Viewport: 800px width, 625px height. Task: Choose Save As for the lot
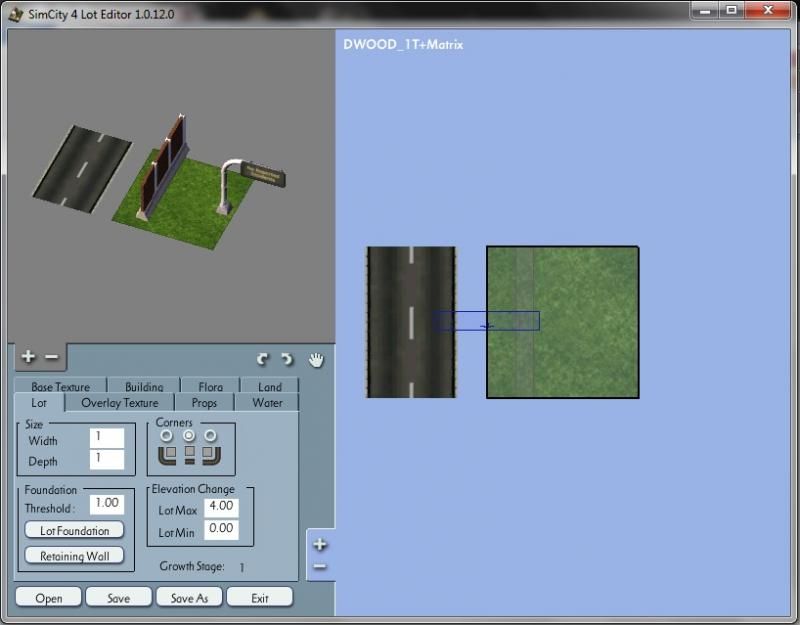(x=189, y=597)
